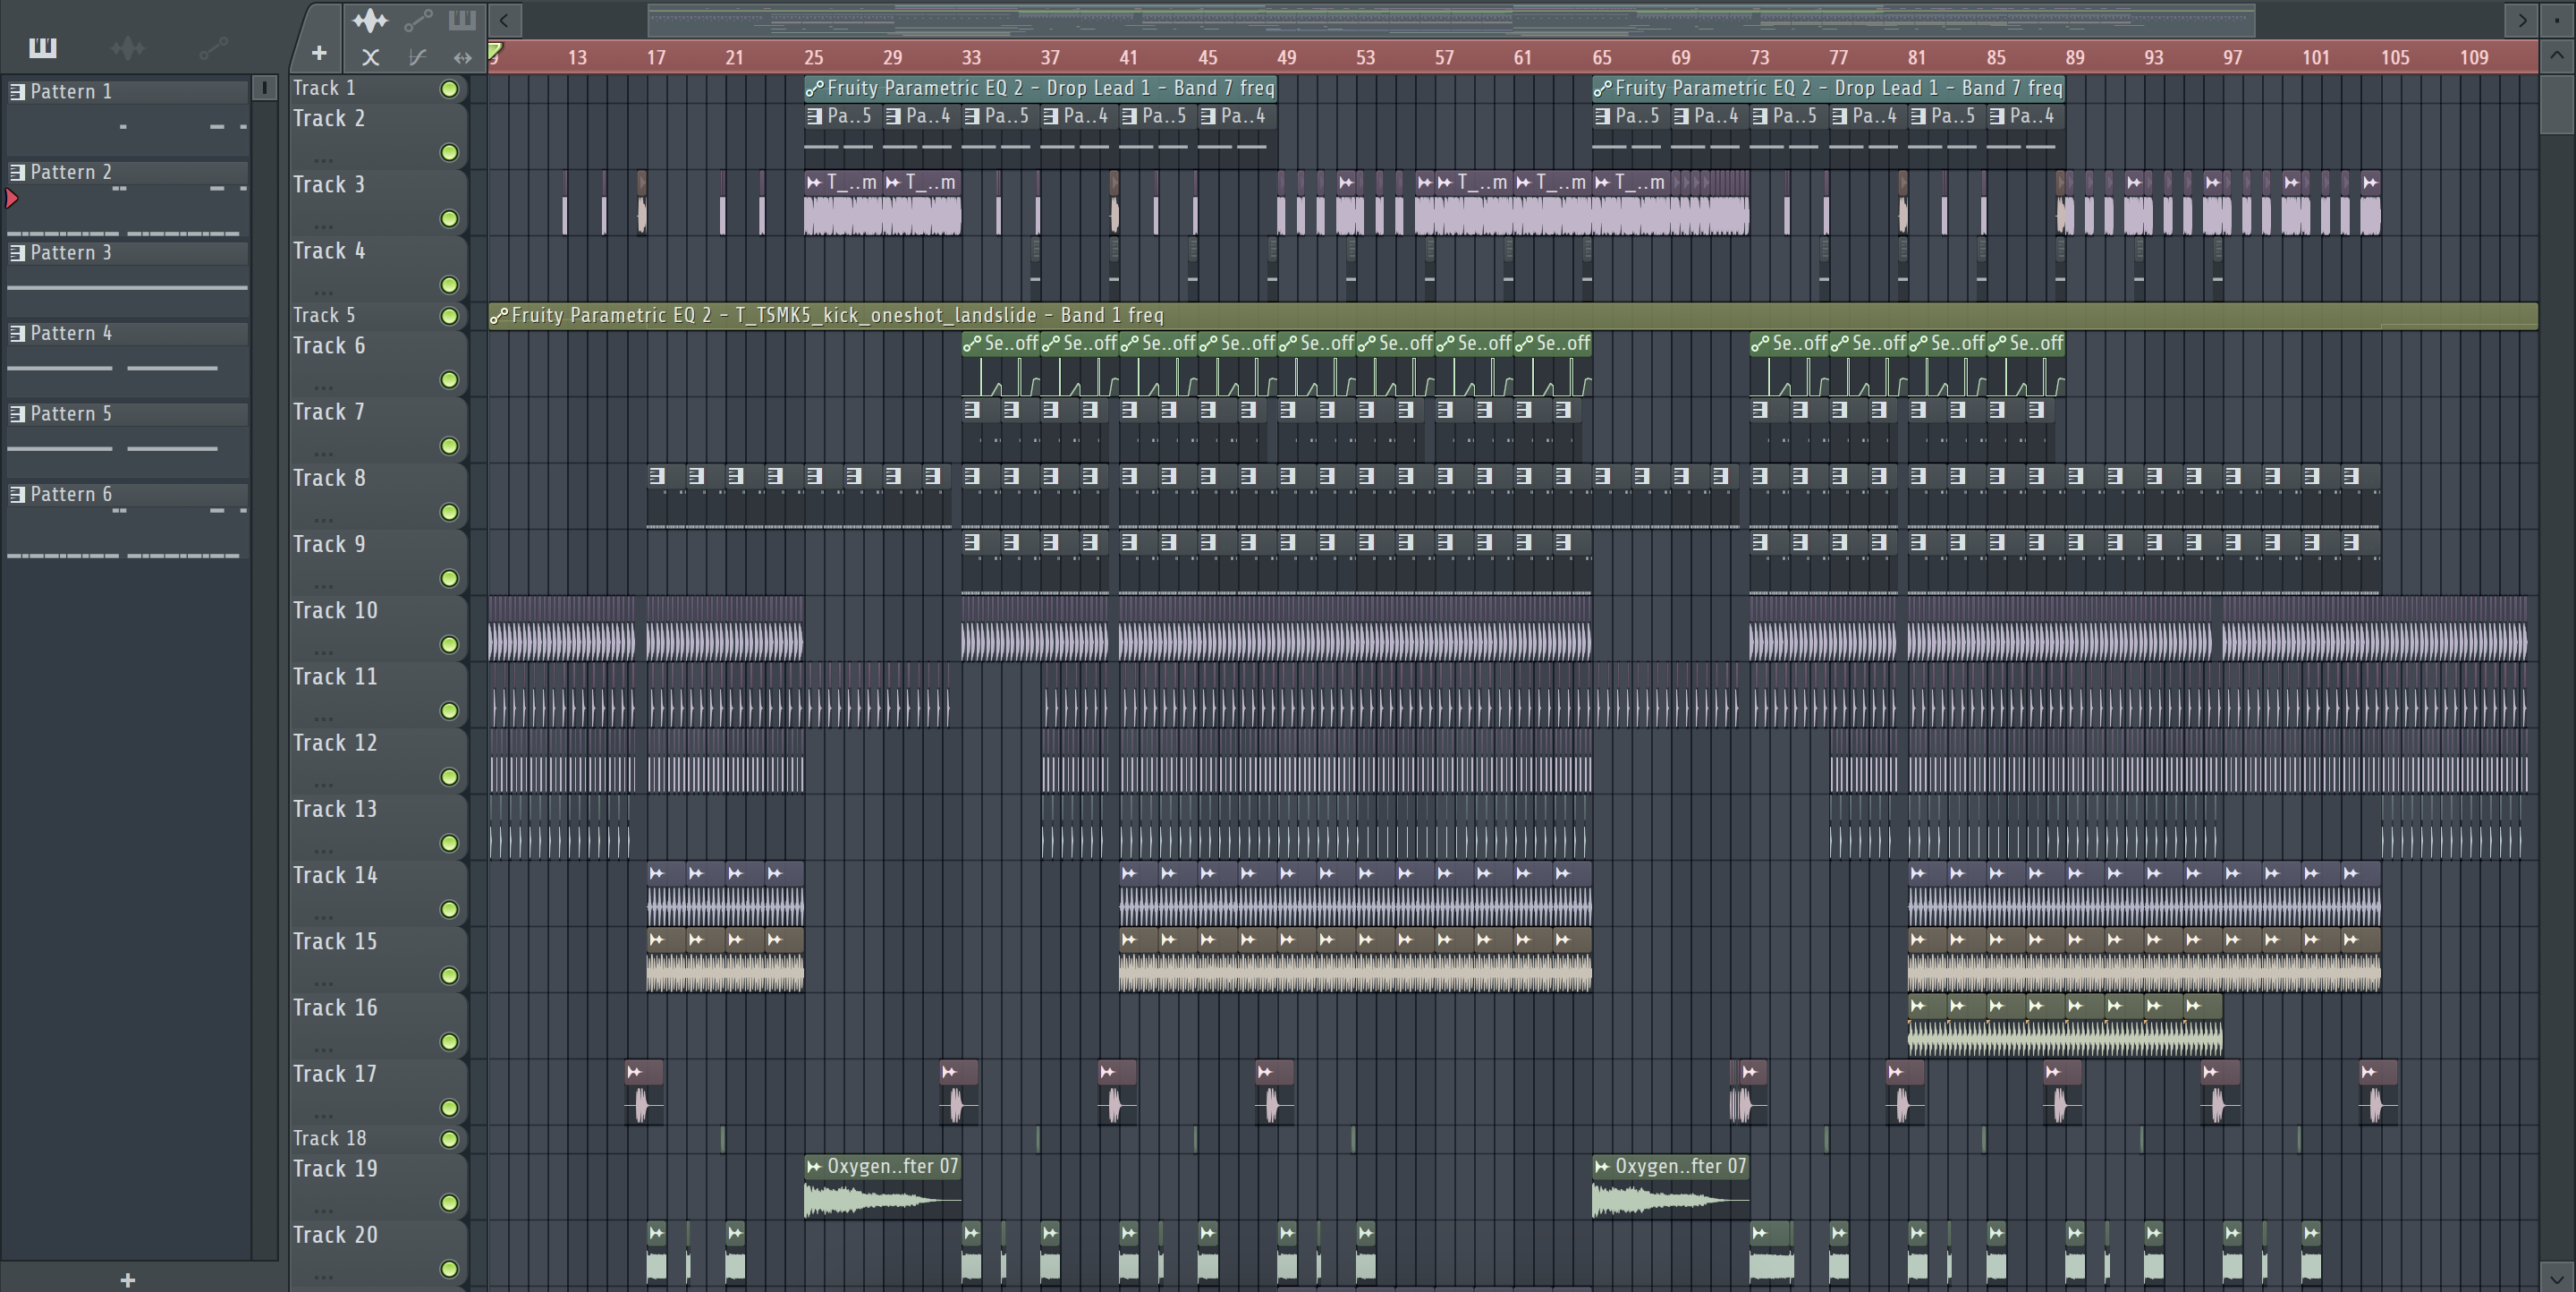Click the horizontal overview scrollbar above the ruler
Image resolution: width=2576 pixels, height=1292 pixels.
(1450, 19)
